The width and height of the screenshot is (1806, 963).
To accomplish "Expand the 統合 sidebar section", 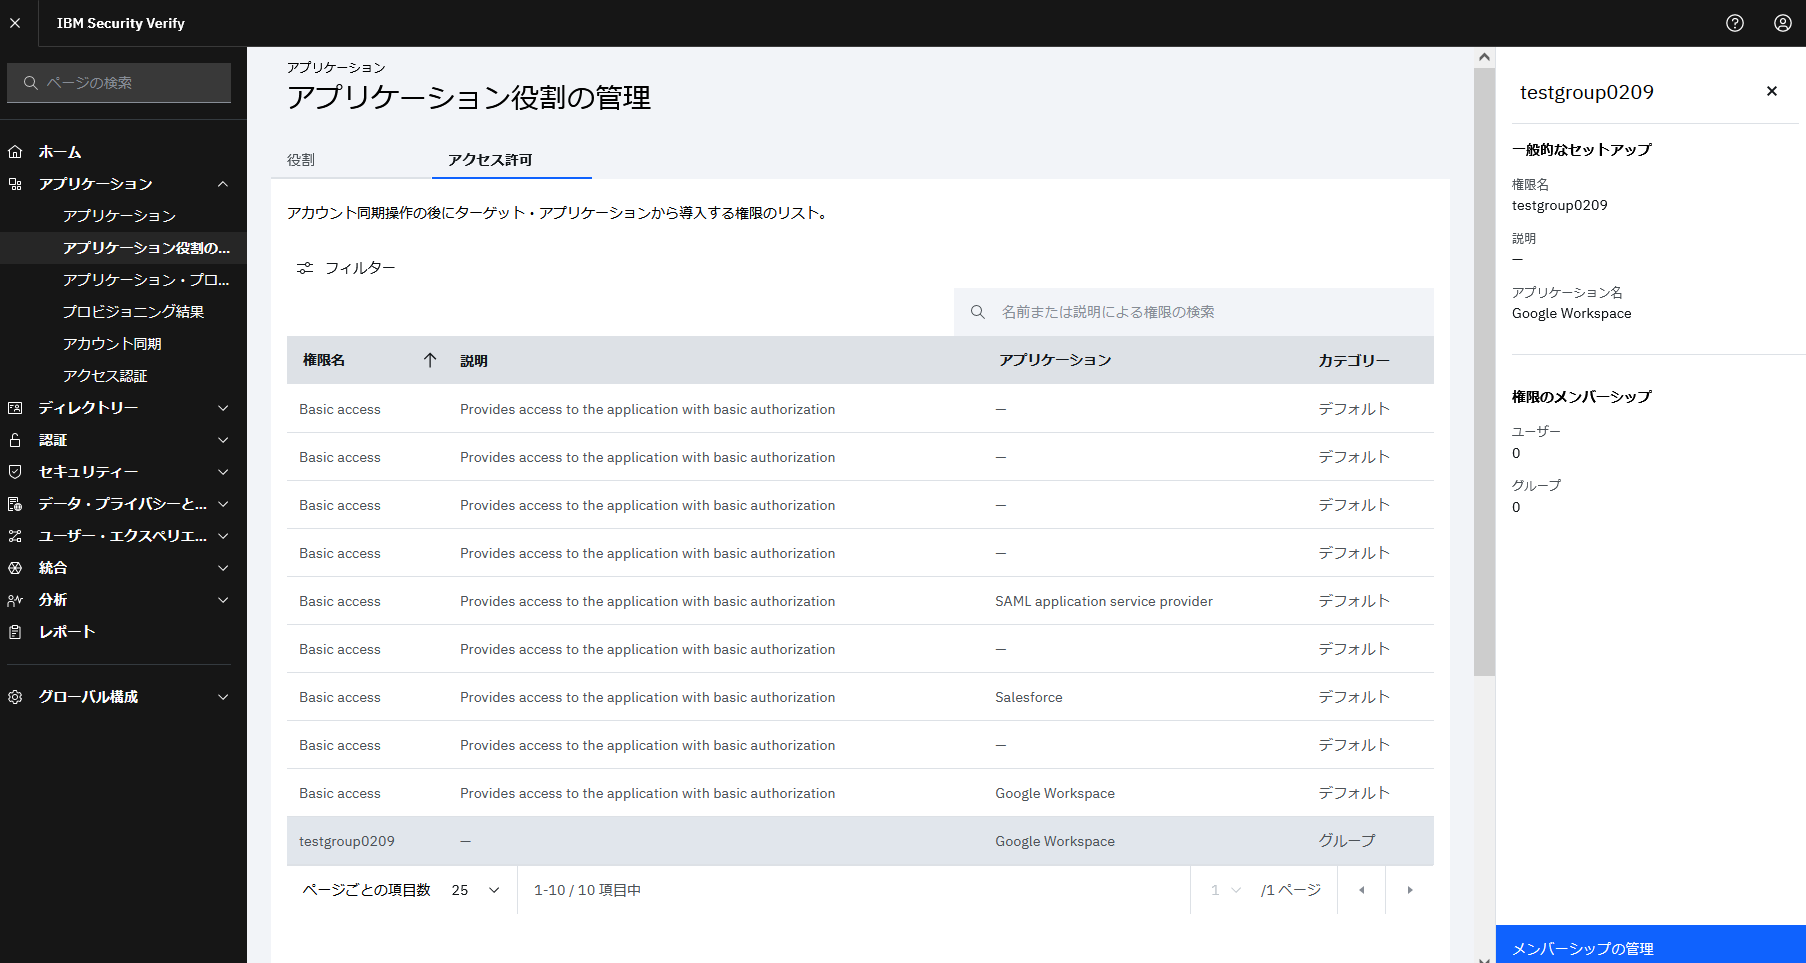I will (x=223, y=568).
